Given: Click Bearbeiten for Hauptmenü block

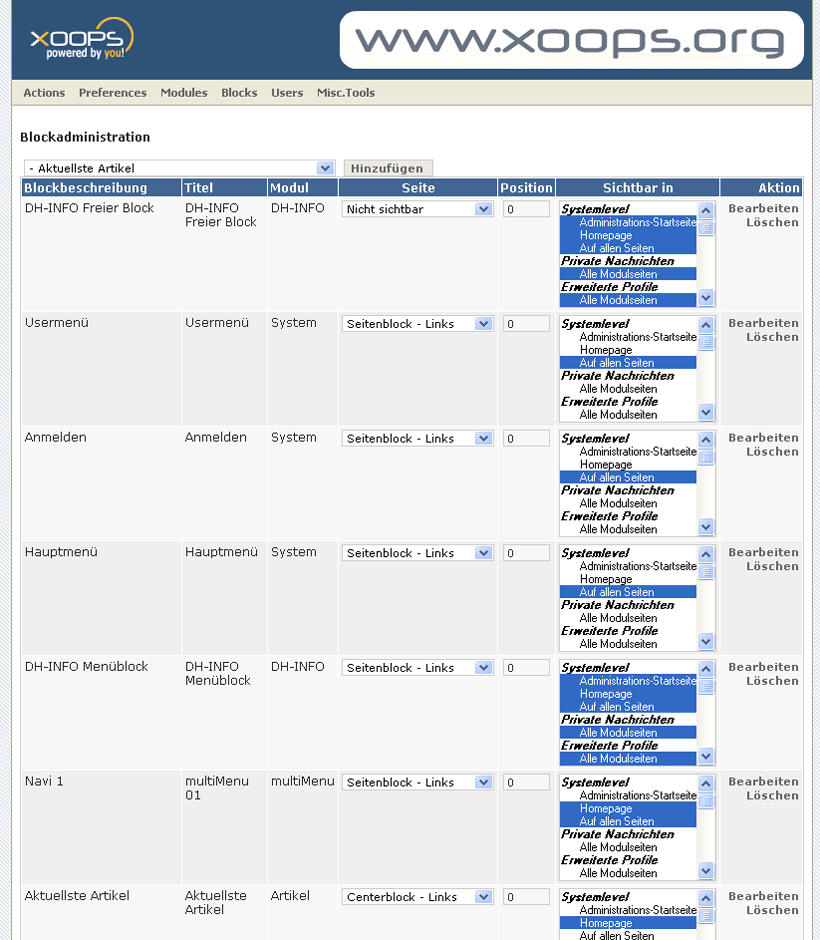Looking at the screenshot, I should click(764, 552).
